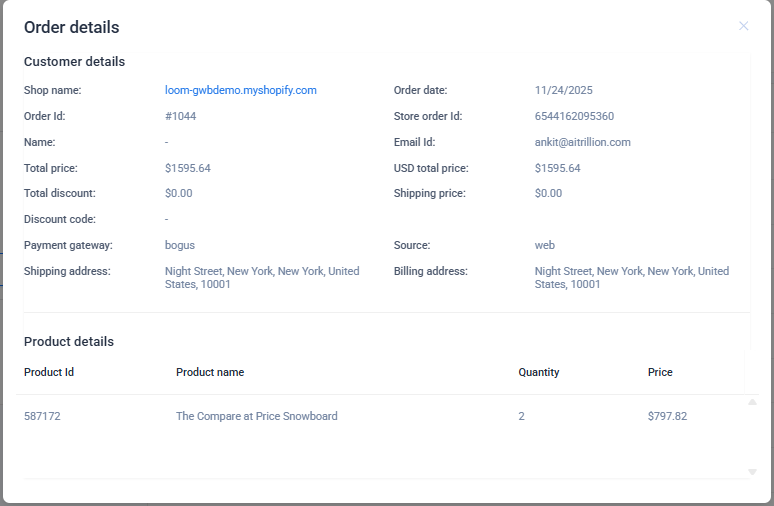Click the billing address value text

631,277
